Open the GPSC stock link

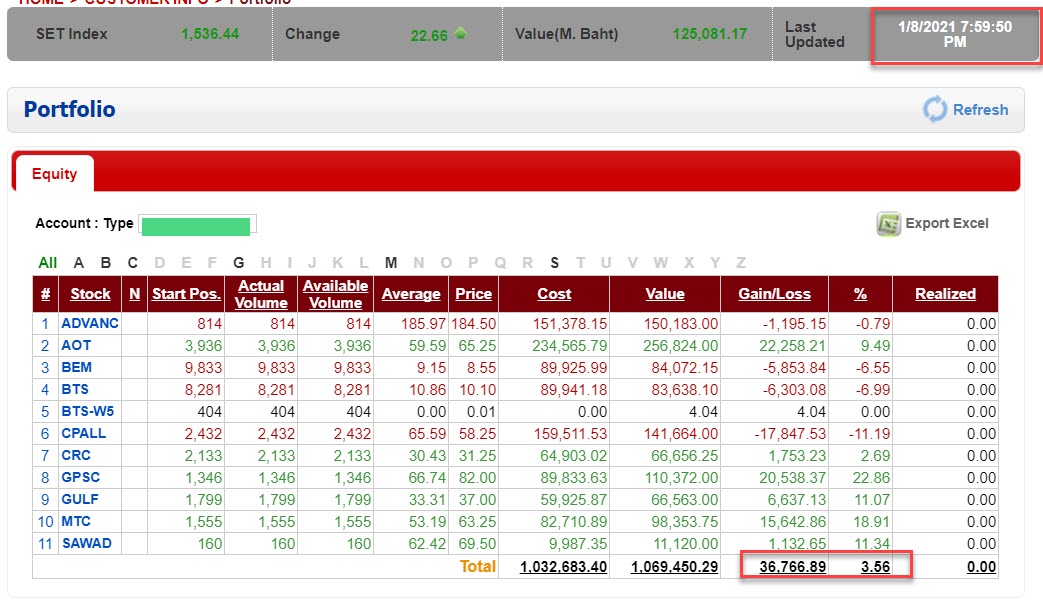coord(80,477)
